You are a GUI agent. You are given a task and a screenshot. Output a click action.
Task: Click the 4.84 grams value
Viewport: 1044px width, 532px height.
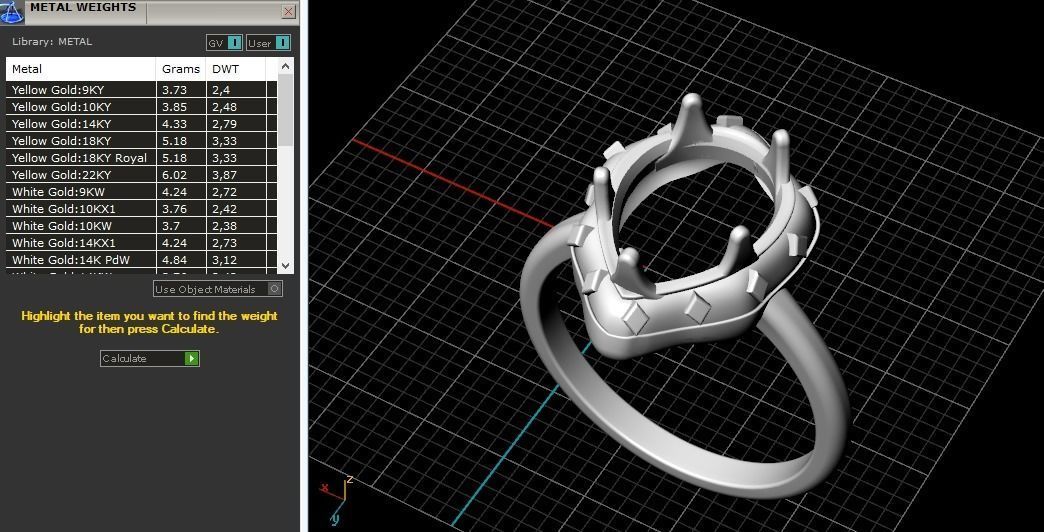(174, 260)
